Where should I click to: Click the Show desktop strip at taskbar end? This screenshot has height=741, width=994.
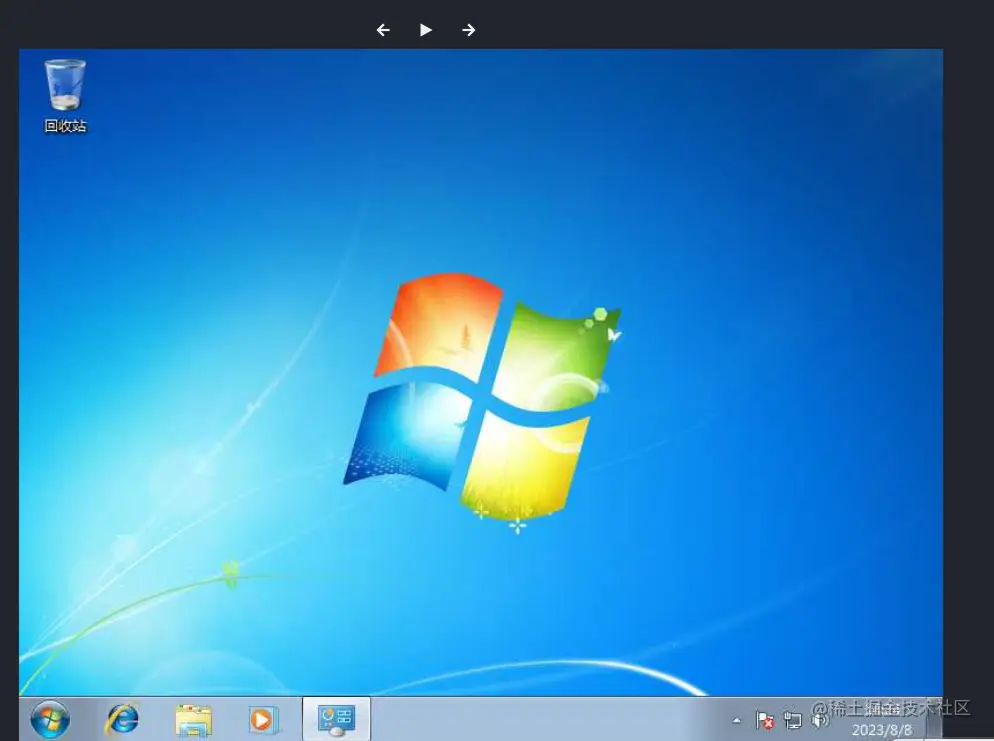tap(934, 720)
